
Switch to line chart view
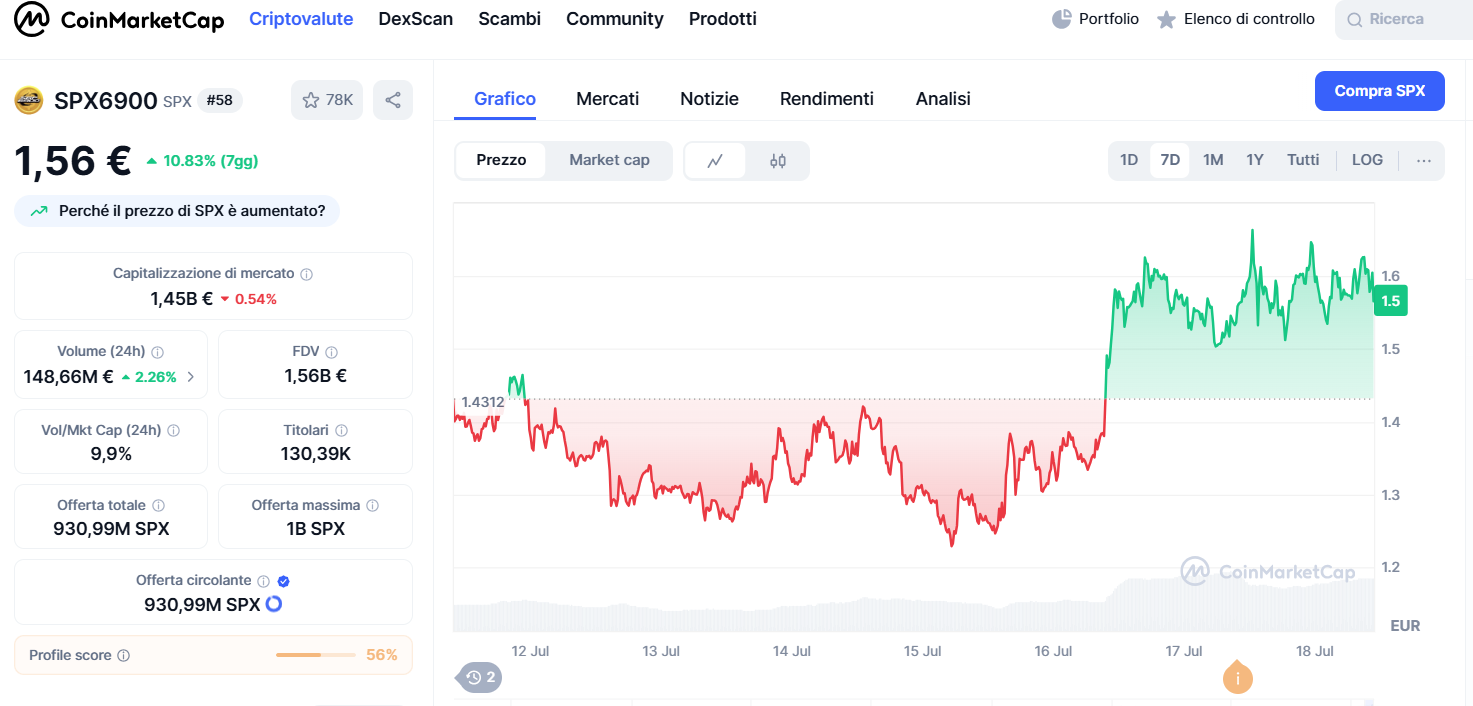tap(715, 160)
